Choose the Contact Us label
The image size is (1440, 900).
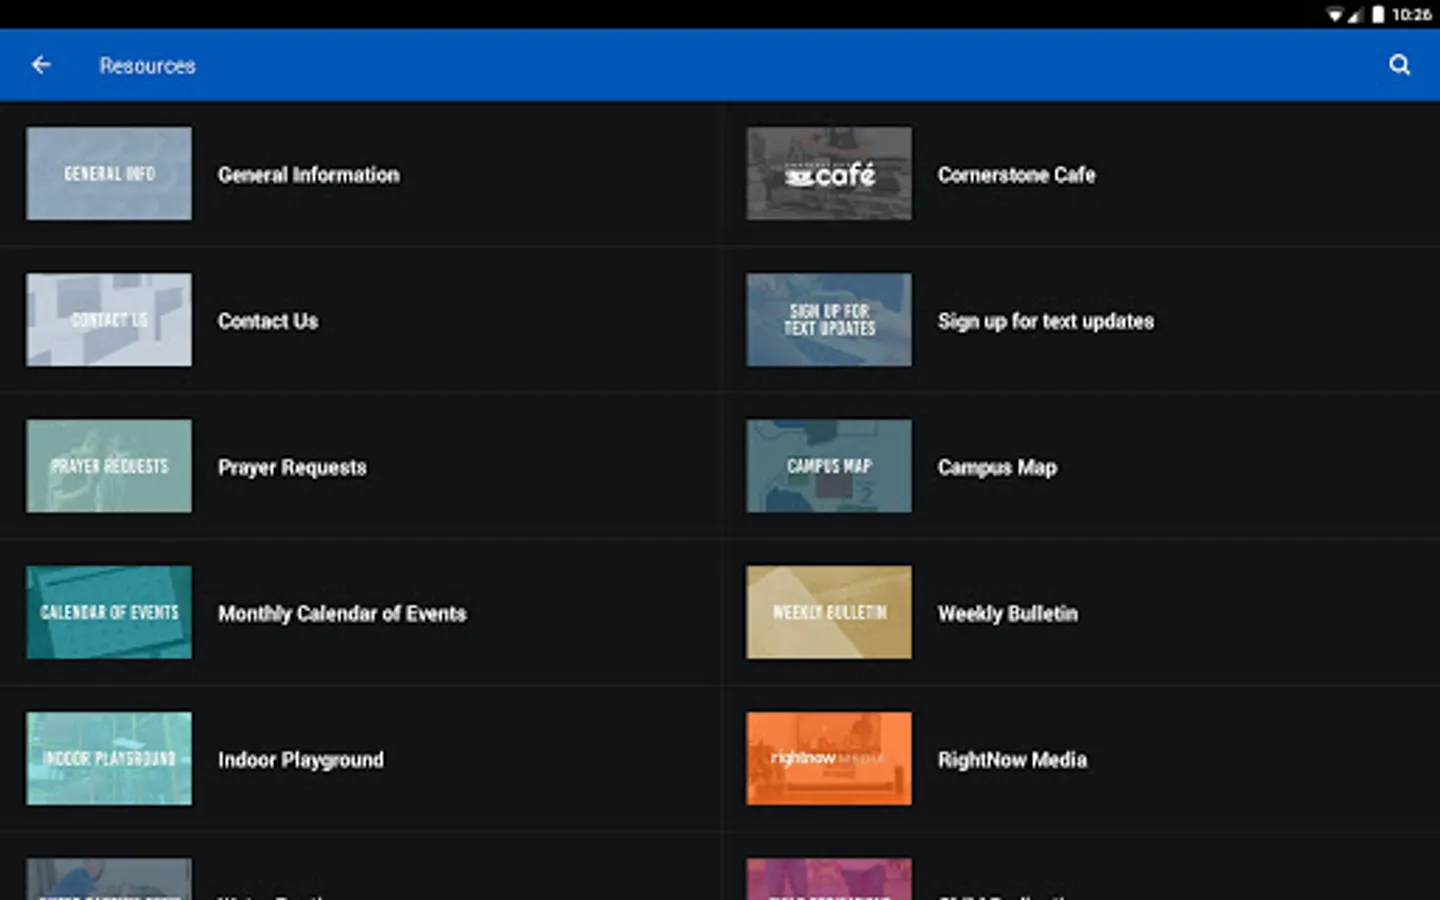click(x=268, y=321)
